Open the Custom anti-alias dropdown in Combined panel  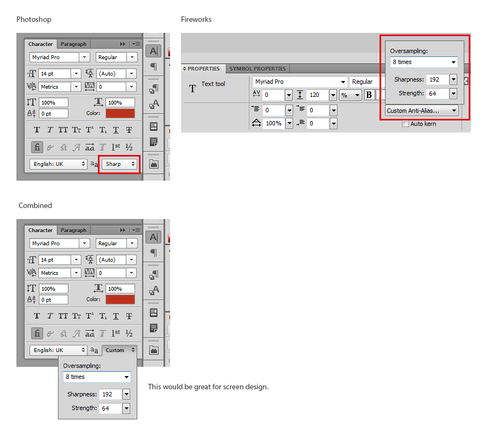click(119, 350)
